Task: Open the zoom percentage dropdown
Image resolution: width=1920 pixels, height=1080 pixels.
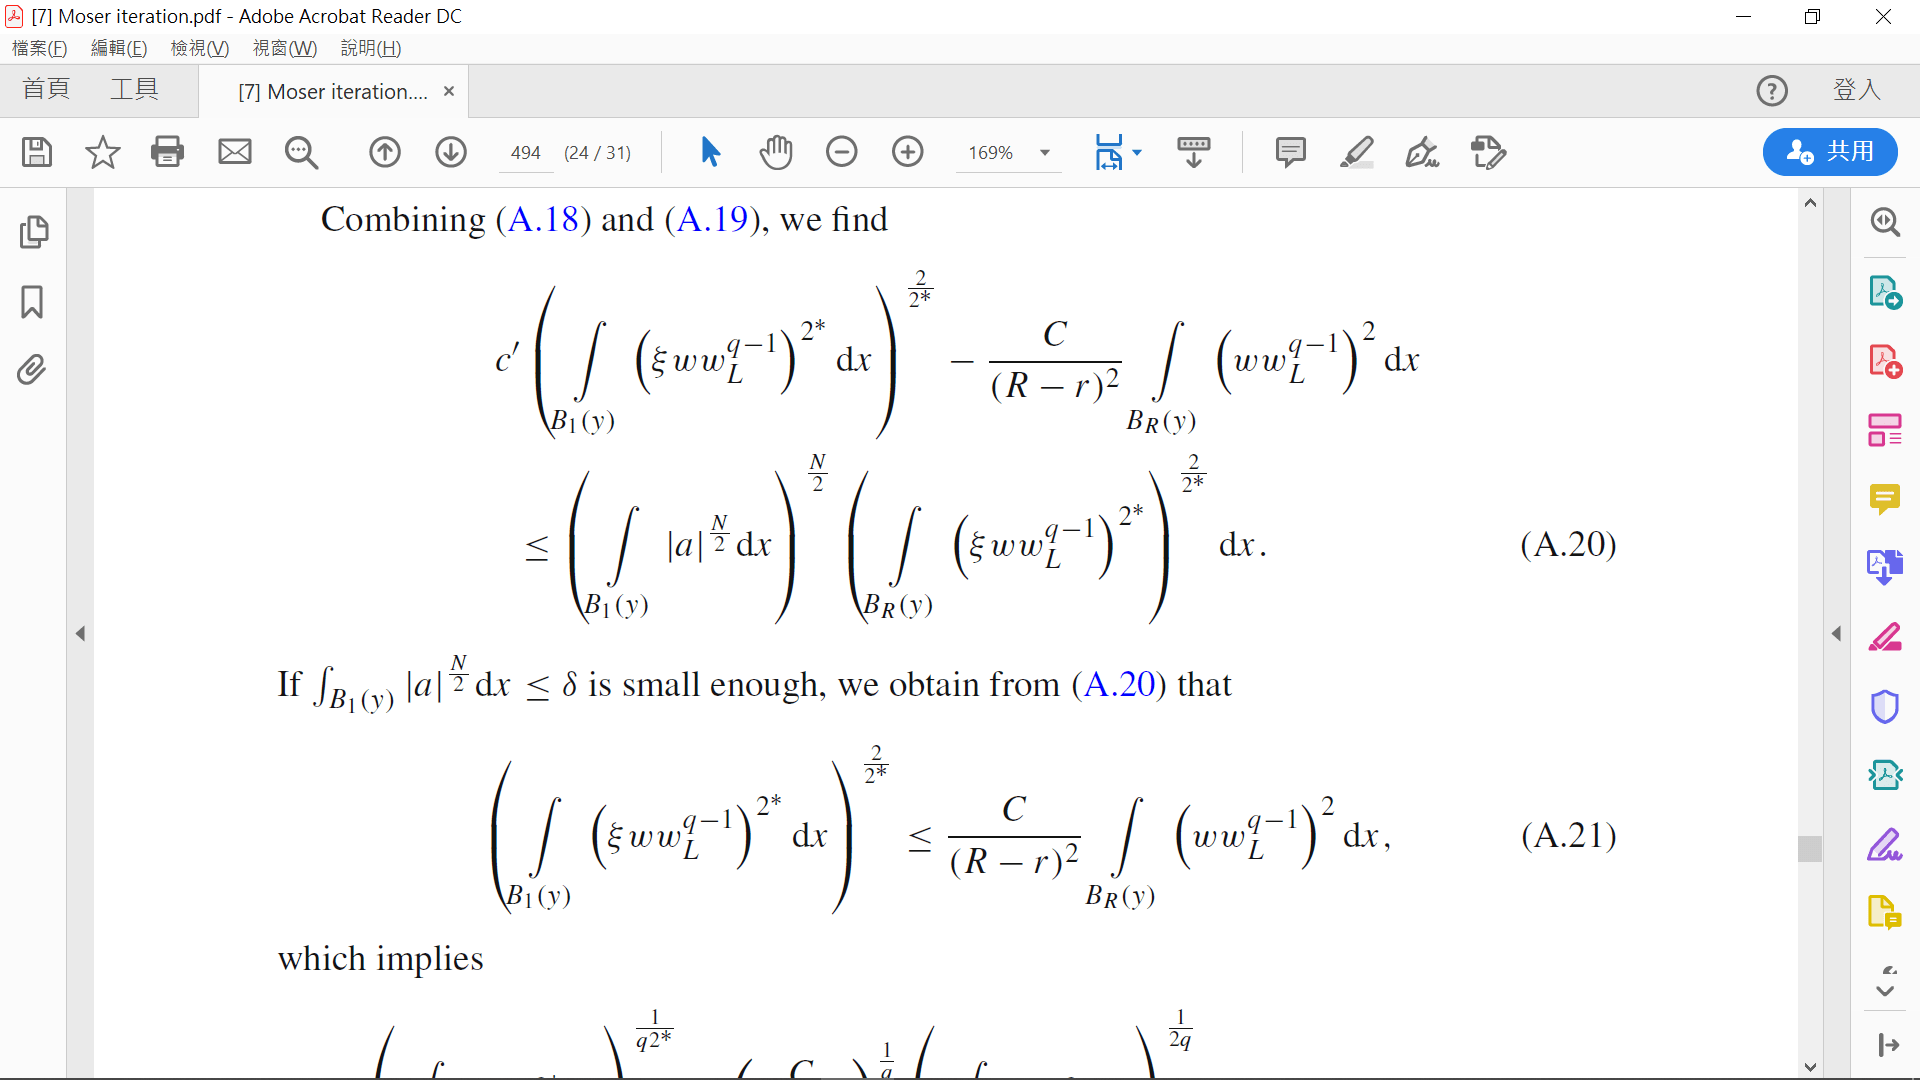Action: point(1045,152)
